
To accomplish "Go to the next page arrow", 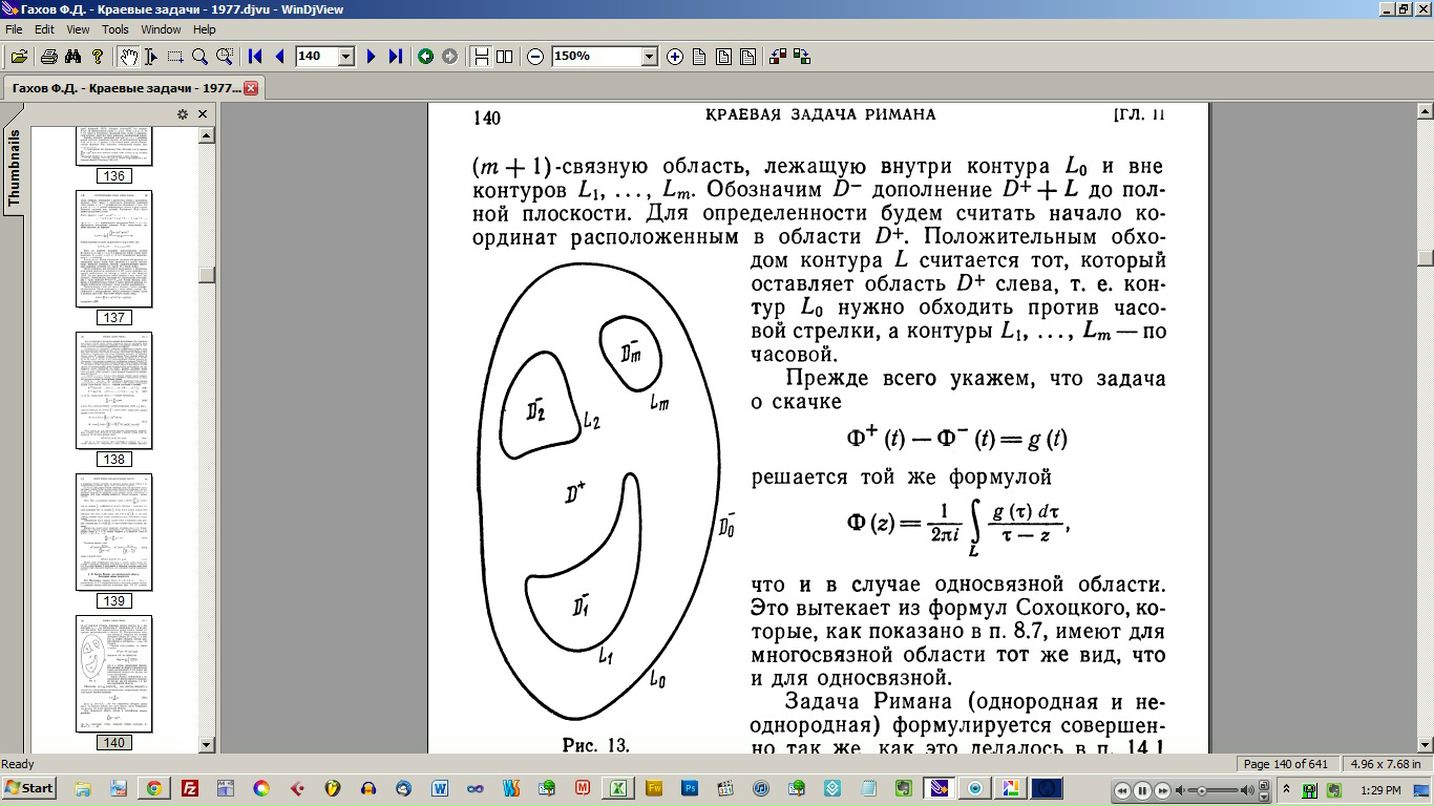I will pos(371,57).
